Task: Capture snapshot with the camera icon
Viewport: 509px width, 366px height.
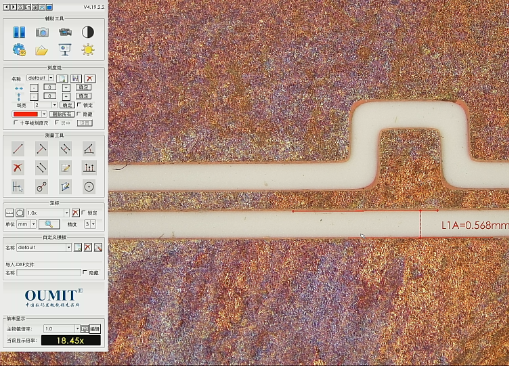Action: click(x=42, y=32)
